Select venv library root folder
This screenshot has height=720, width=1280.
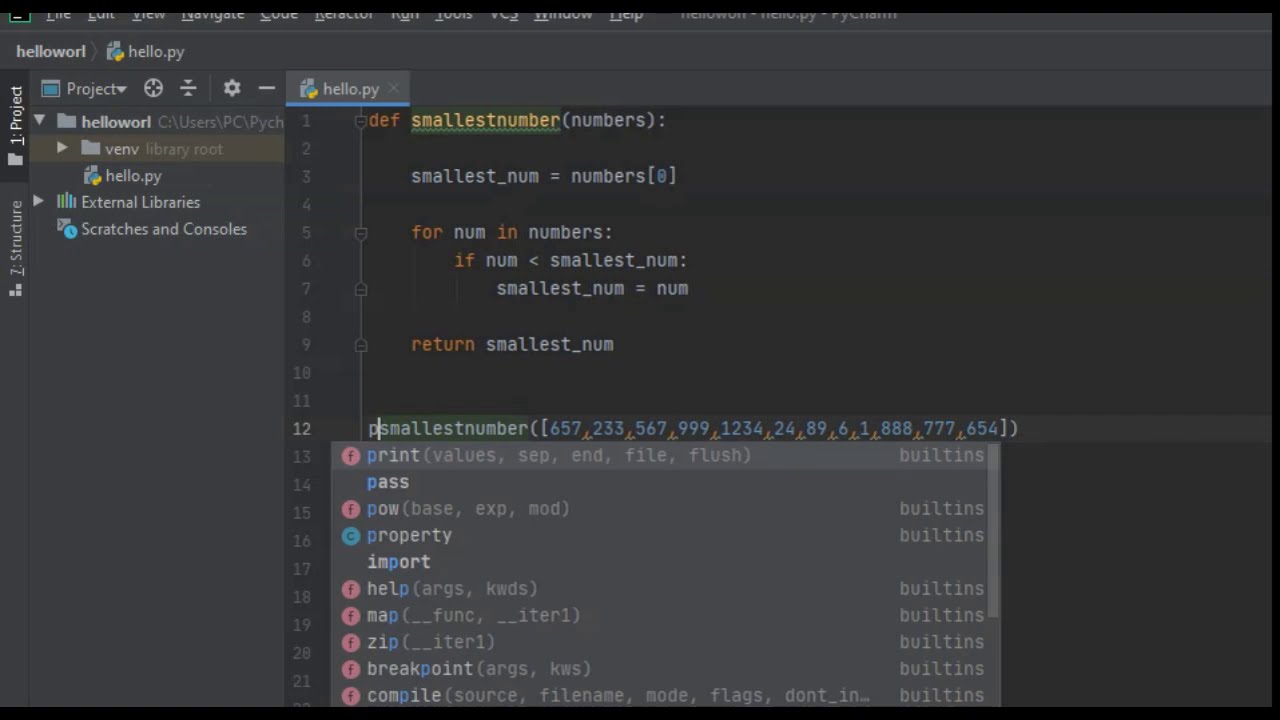pyautogui.click(x=157, y=148)
